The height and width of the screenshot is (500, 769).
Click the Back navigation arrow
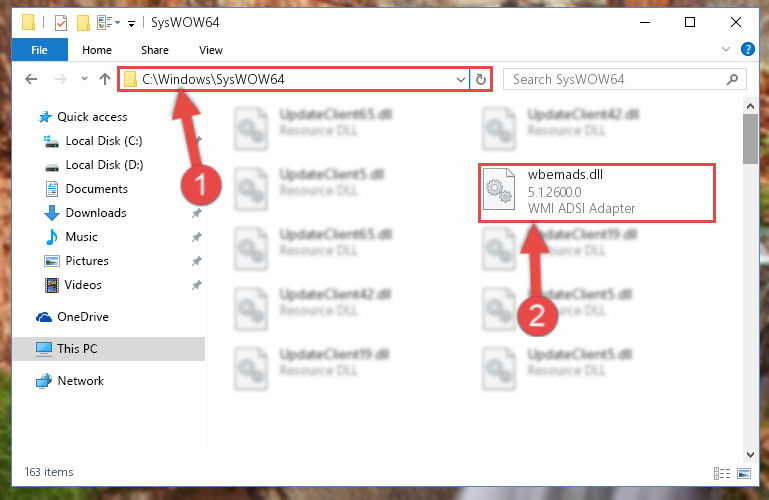(31, 79)
